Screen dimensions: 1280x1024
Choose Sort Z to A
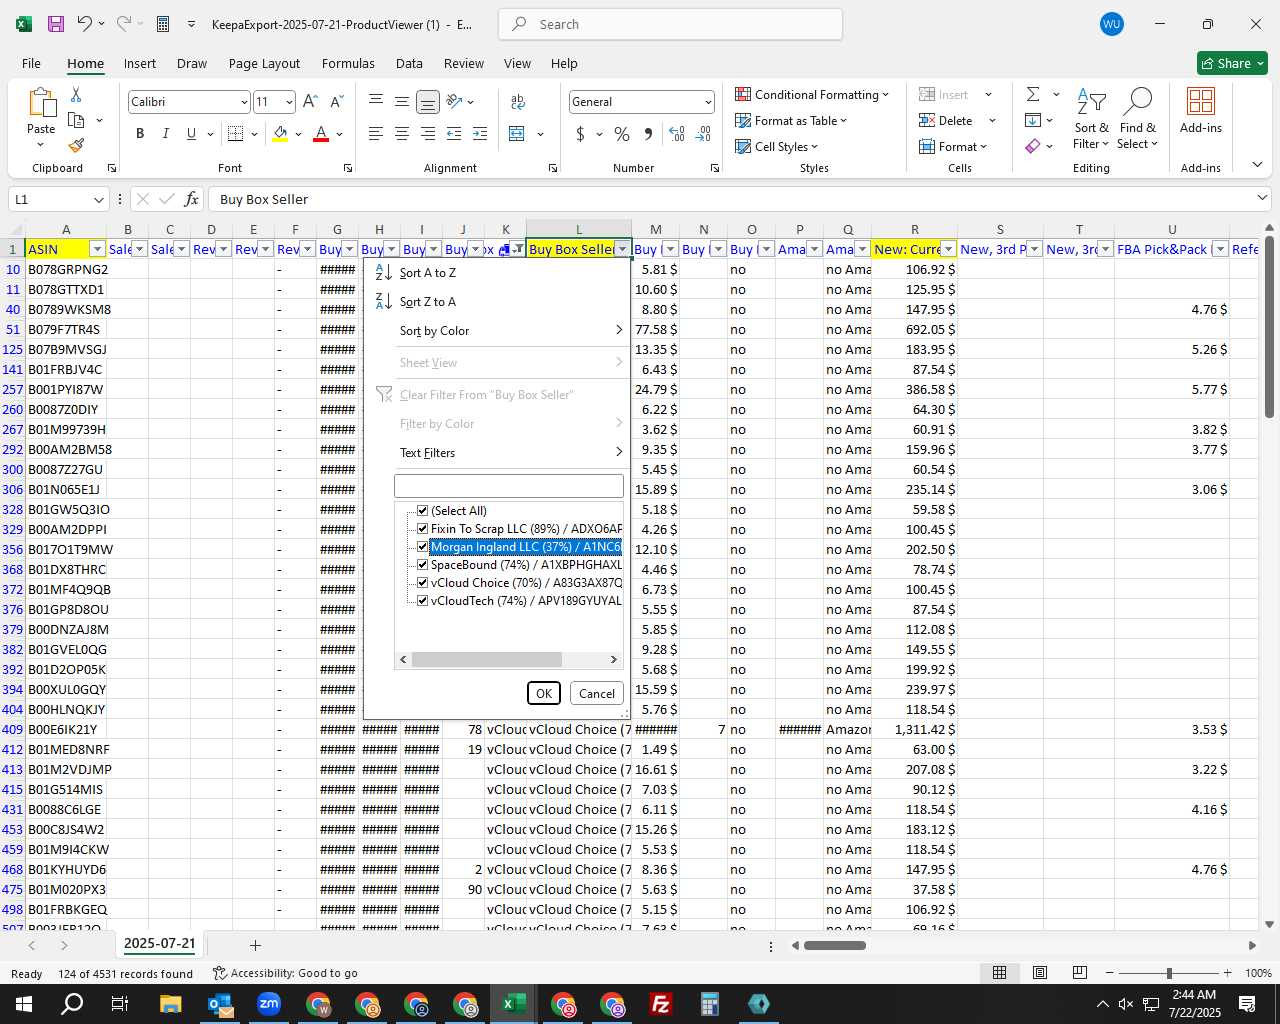[427, 302]
